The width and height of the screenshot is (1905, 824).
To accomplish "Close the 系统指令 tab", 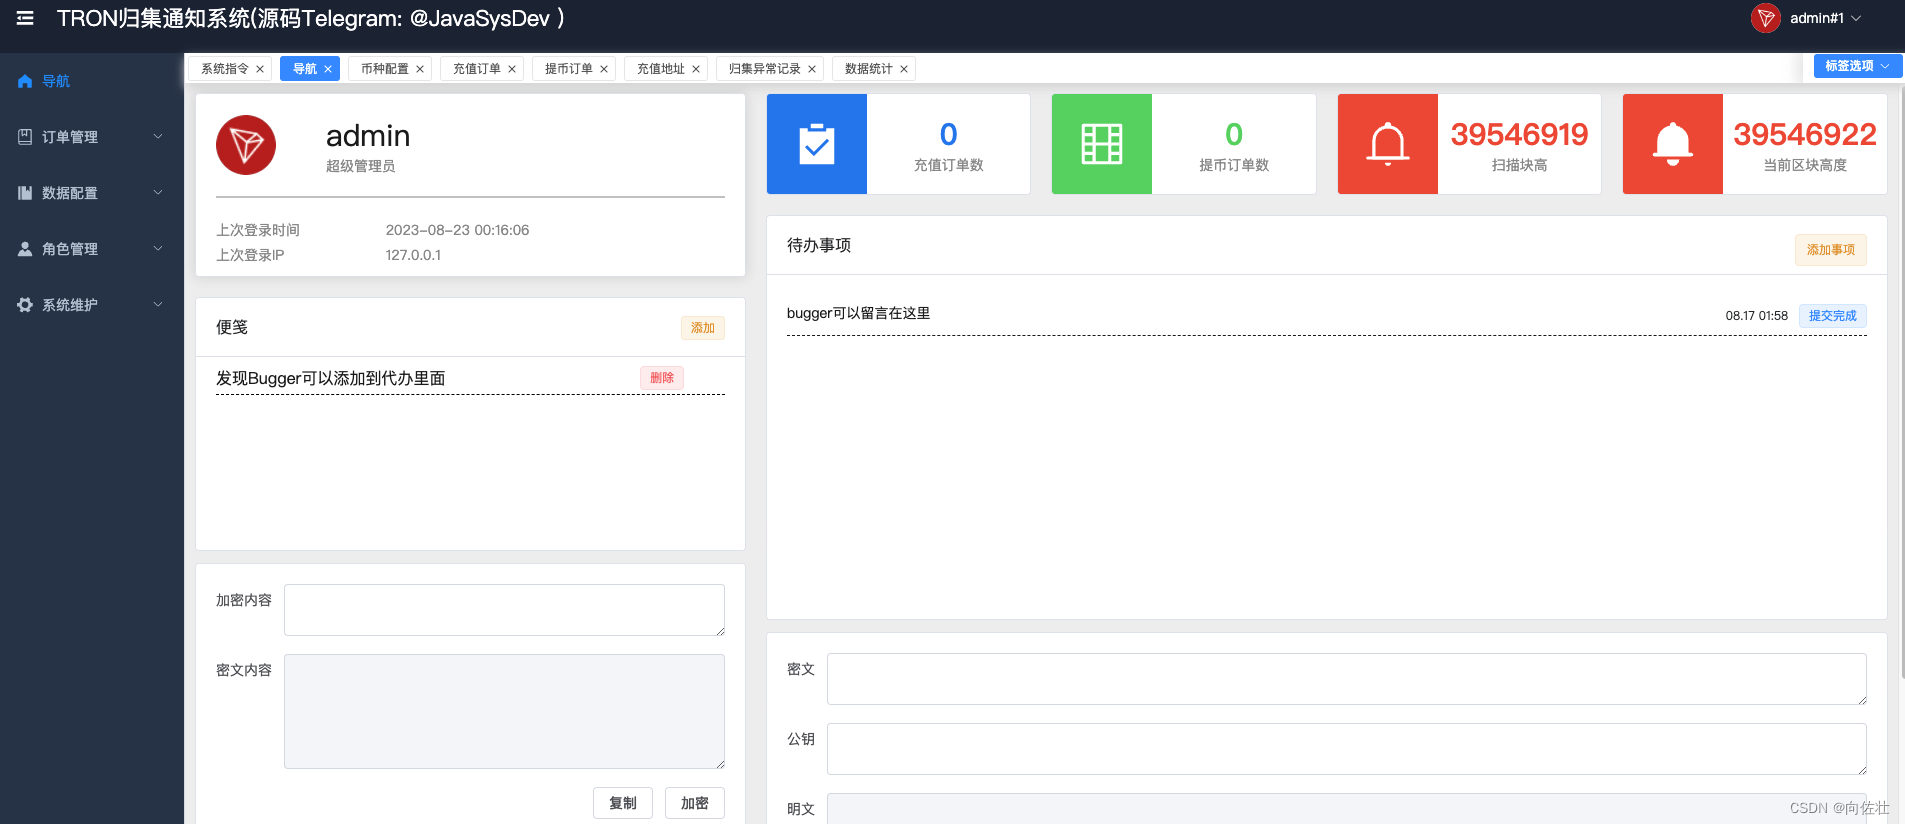I will (x=260, y=69).
